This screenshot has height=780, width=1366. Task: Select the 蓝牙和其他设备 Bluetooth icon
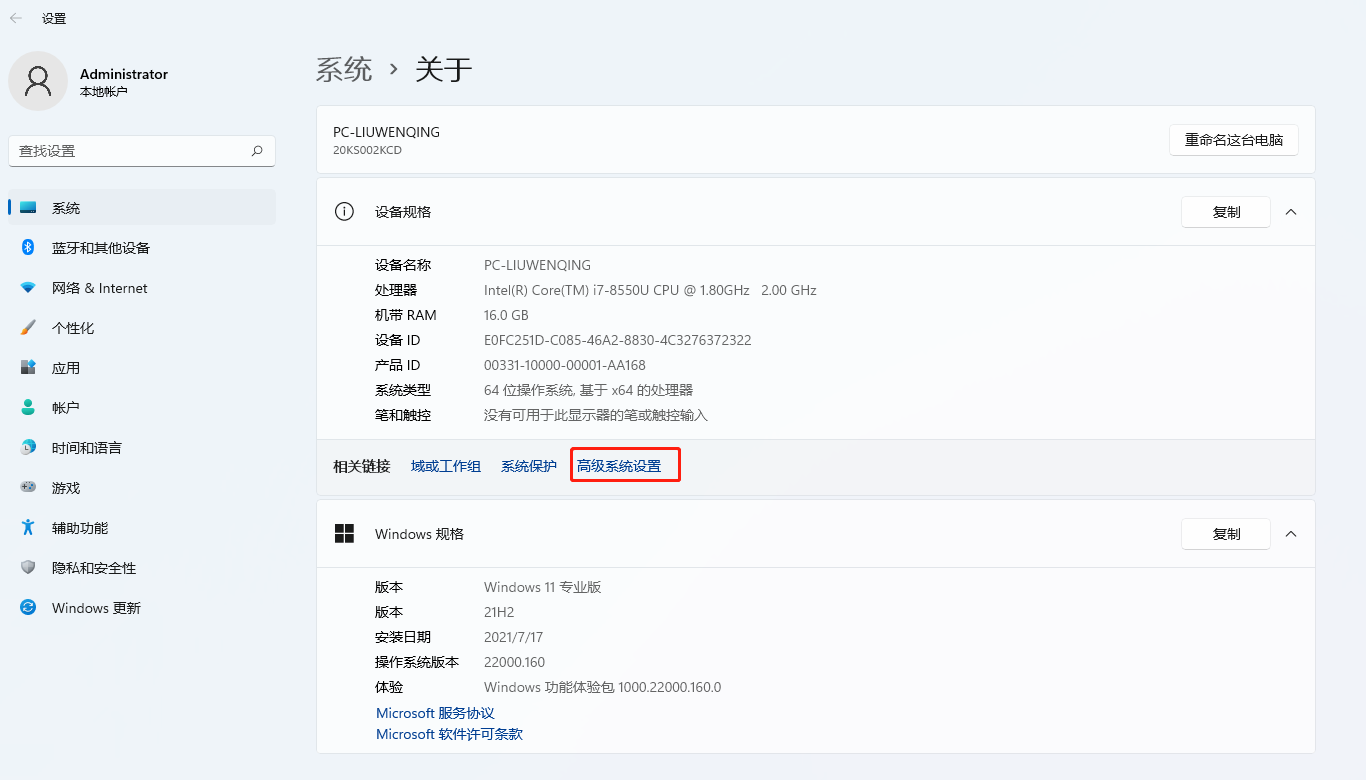28,248
